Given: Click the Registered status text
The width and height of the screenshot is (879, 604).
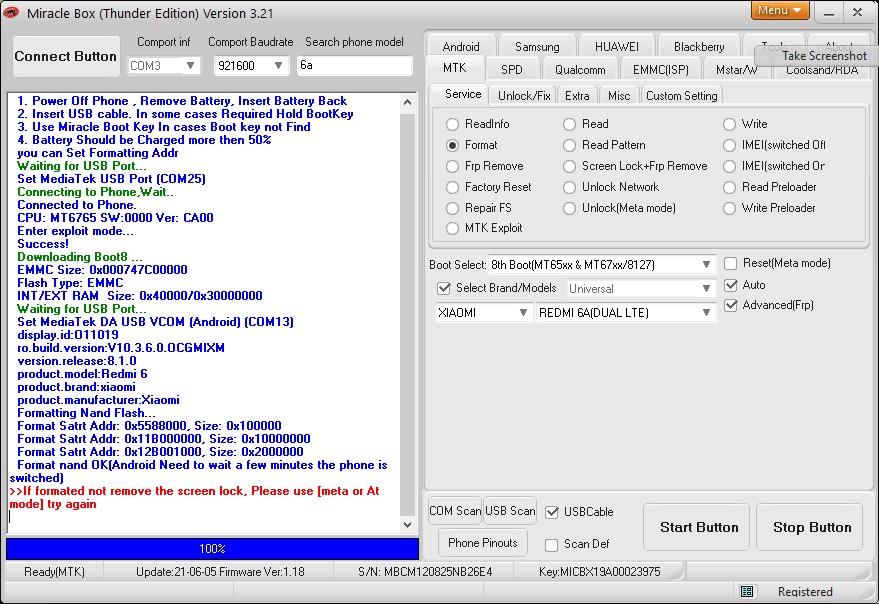Looking at the screenshot, I should pos(805,592).
